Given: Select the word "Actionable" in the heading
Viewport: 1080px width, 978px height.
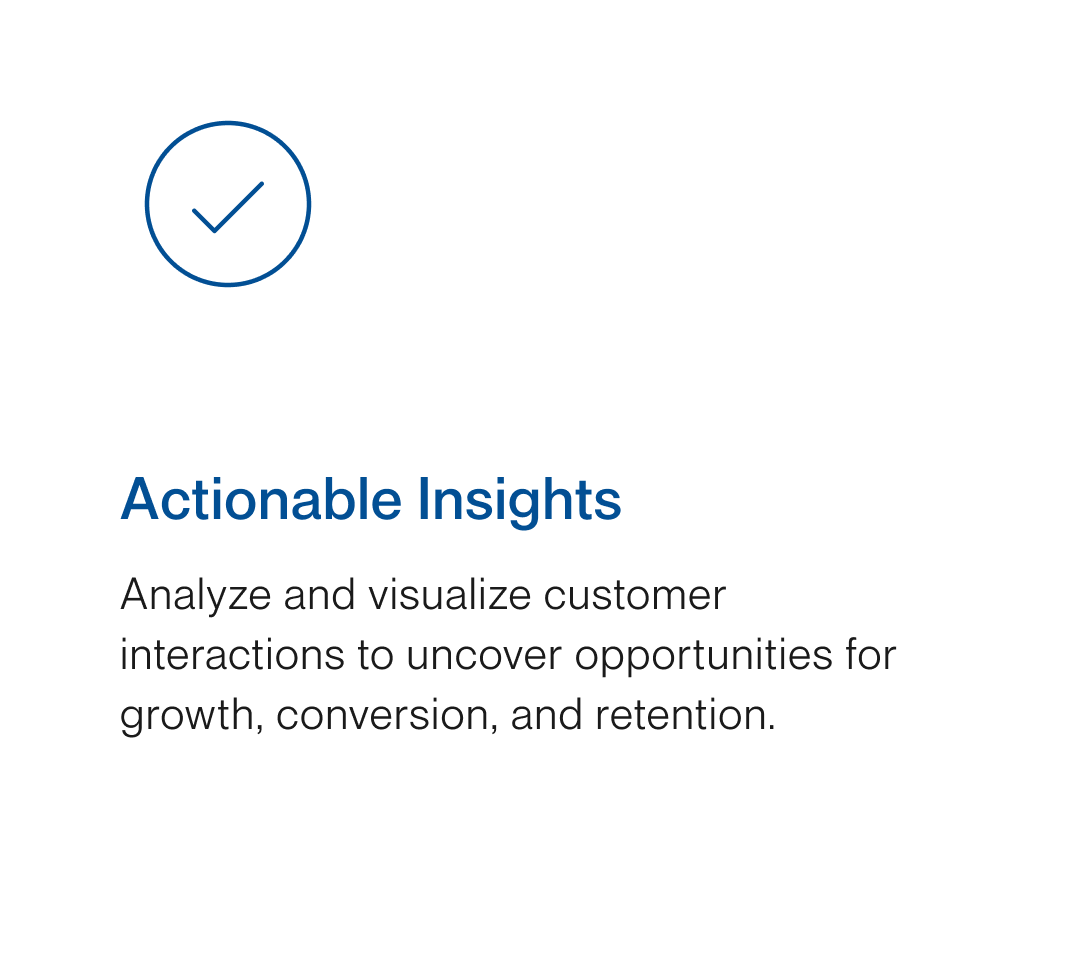Looking at the screenshot, I should tap(260, 498).
